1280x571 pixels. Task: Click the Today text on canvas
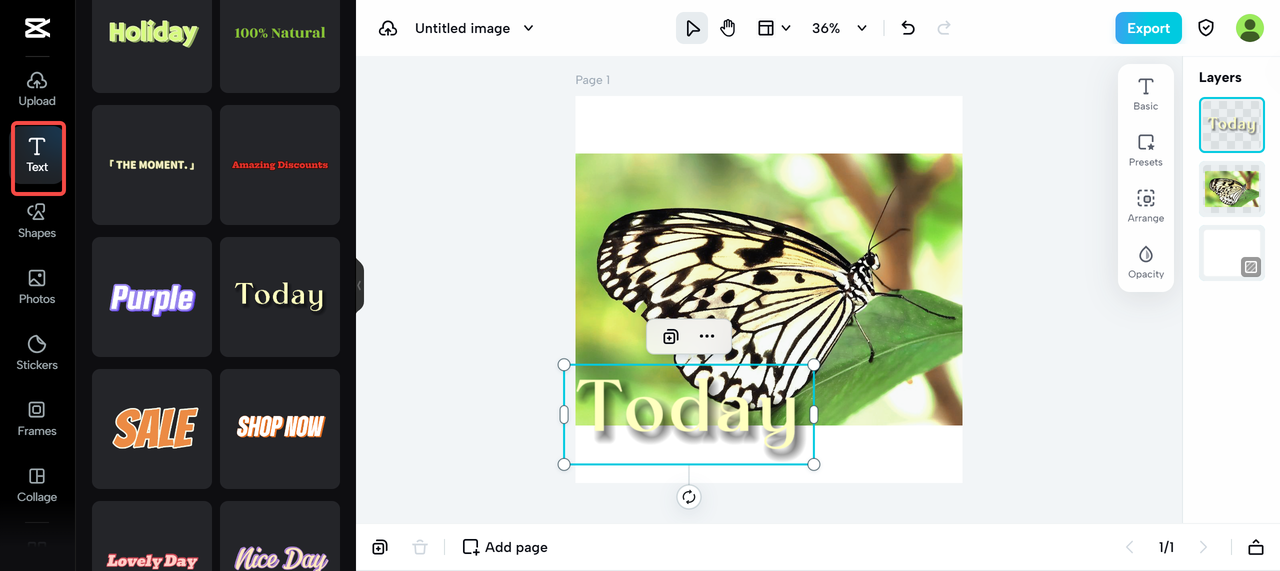click(688, 413)
